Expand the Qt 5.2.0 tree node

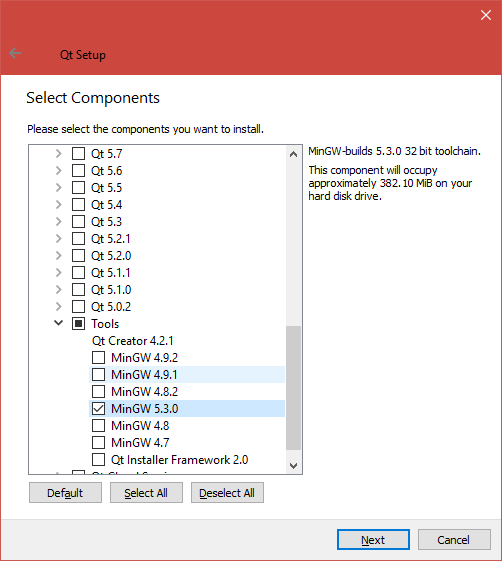click(59, 255)
